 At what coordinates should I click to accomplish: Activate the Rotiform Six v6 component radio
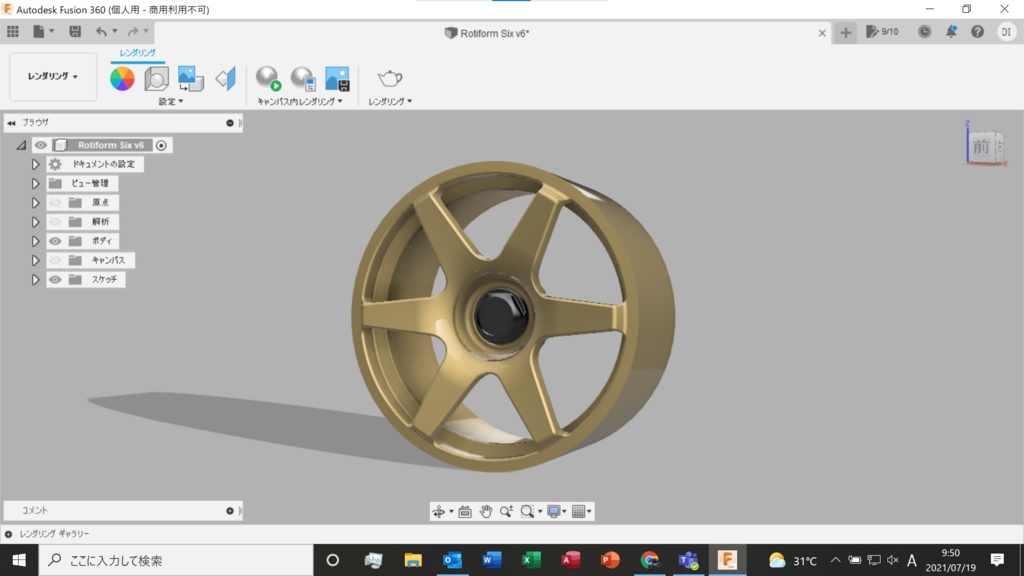click(x=161, y=145)
